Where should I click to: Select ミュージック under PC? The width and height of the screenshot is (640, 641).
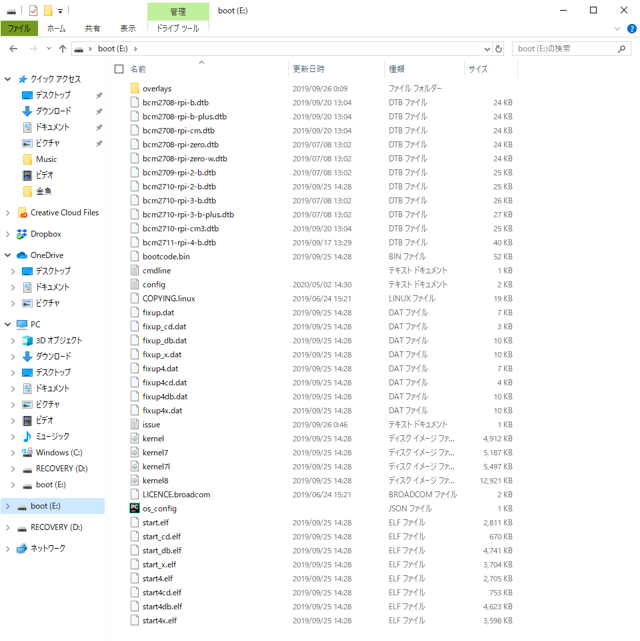tap(52, 436)
